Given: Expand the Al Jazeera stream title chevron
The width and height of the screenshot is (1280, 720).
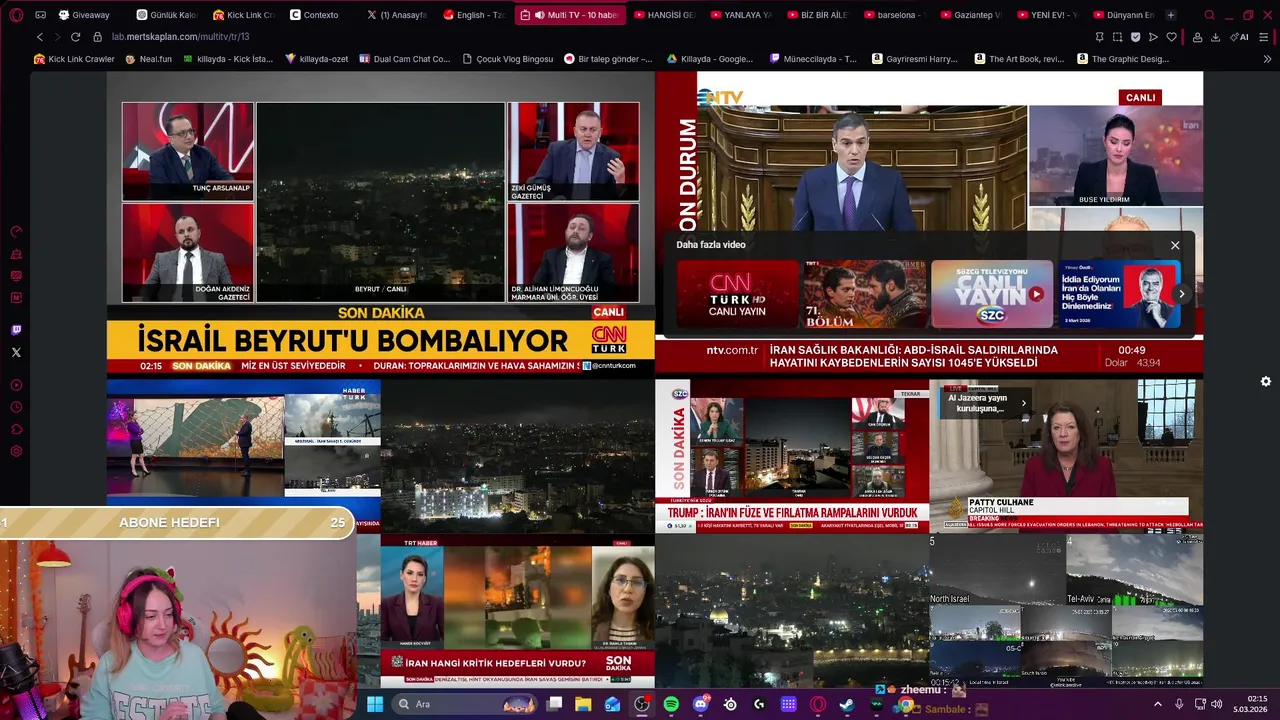Looking at the screenshot, I should (1023, 403).
